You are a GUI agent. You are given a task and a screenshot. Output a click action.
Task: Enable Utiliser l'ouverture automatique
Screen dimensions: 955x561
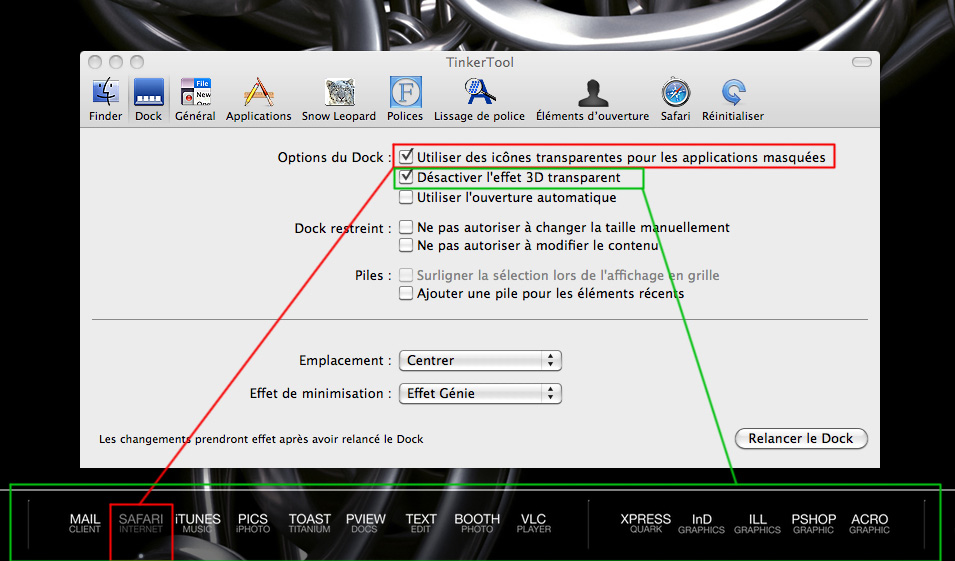point(406,197)
